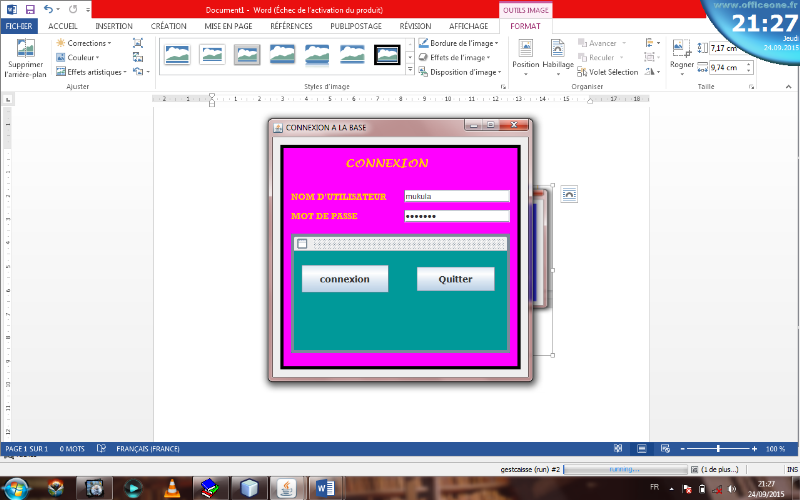Open the Position dropdown button
This screenshot has height=500, width=800.
tap(526, 58)
